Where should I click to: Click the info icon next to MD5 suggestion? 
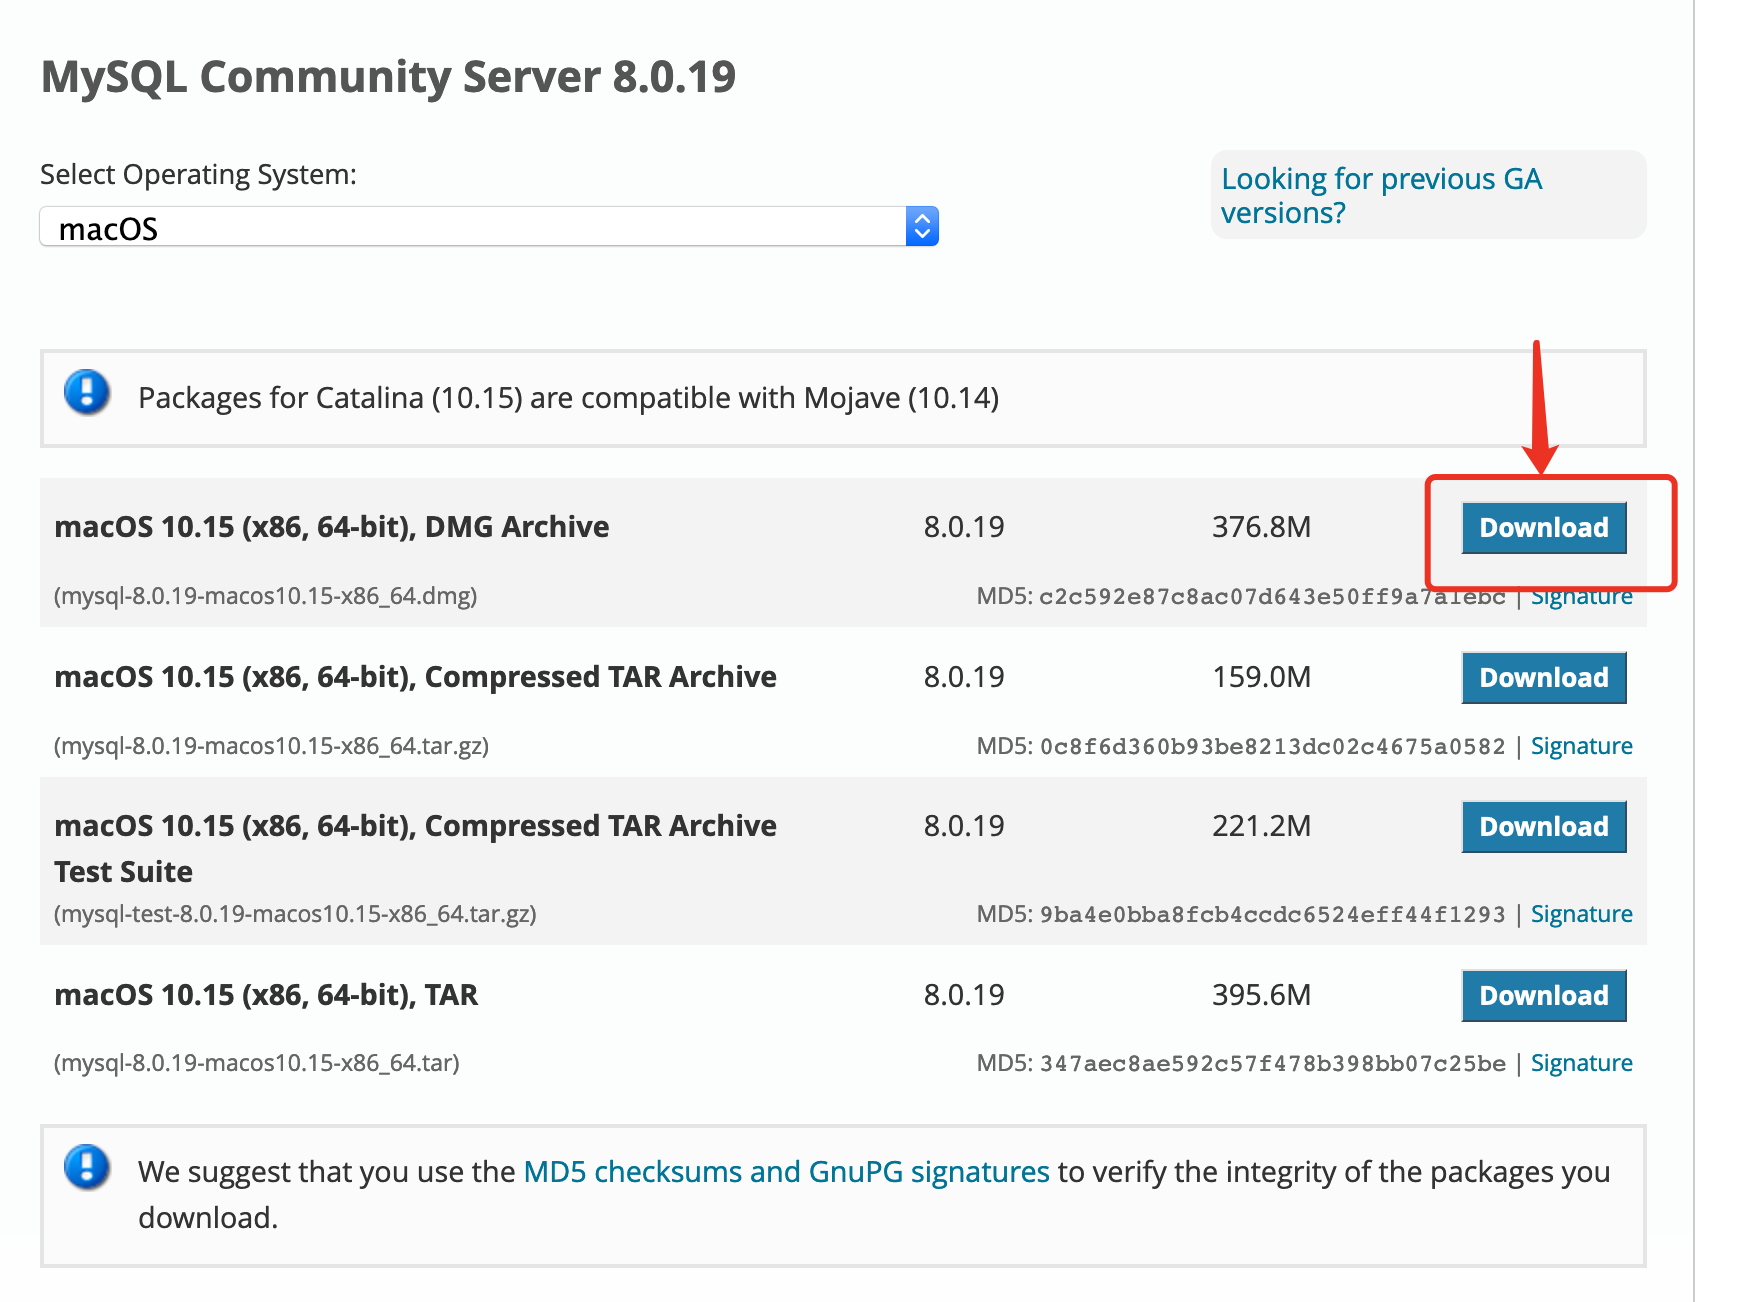87,1166
